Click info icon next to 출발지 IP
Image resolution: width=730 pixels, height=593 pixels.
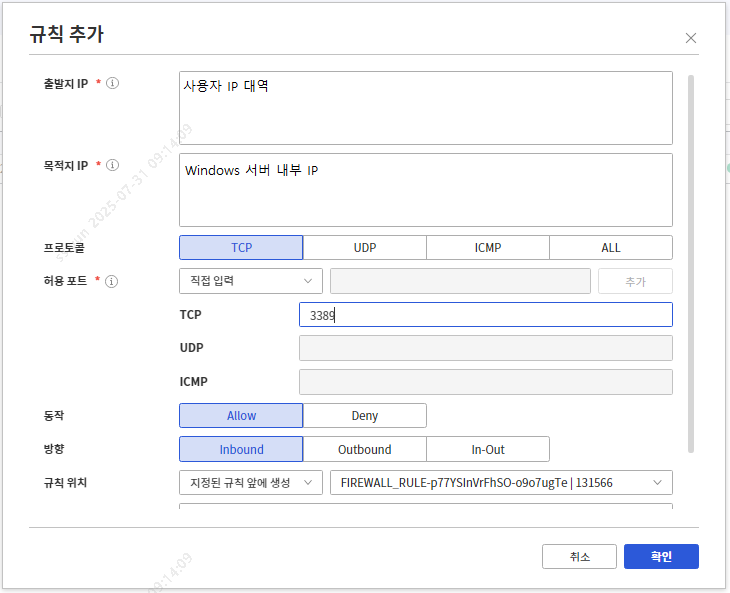pos(112,83)
